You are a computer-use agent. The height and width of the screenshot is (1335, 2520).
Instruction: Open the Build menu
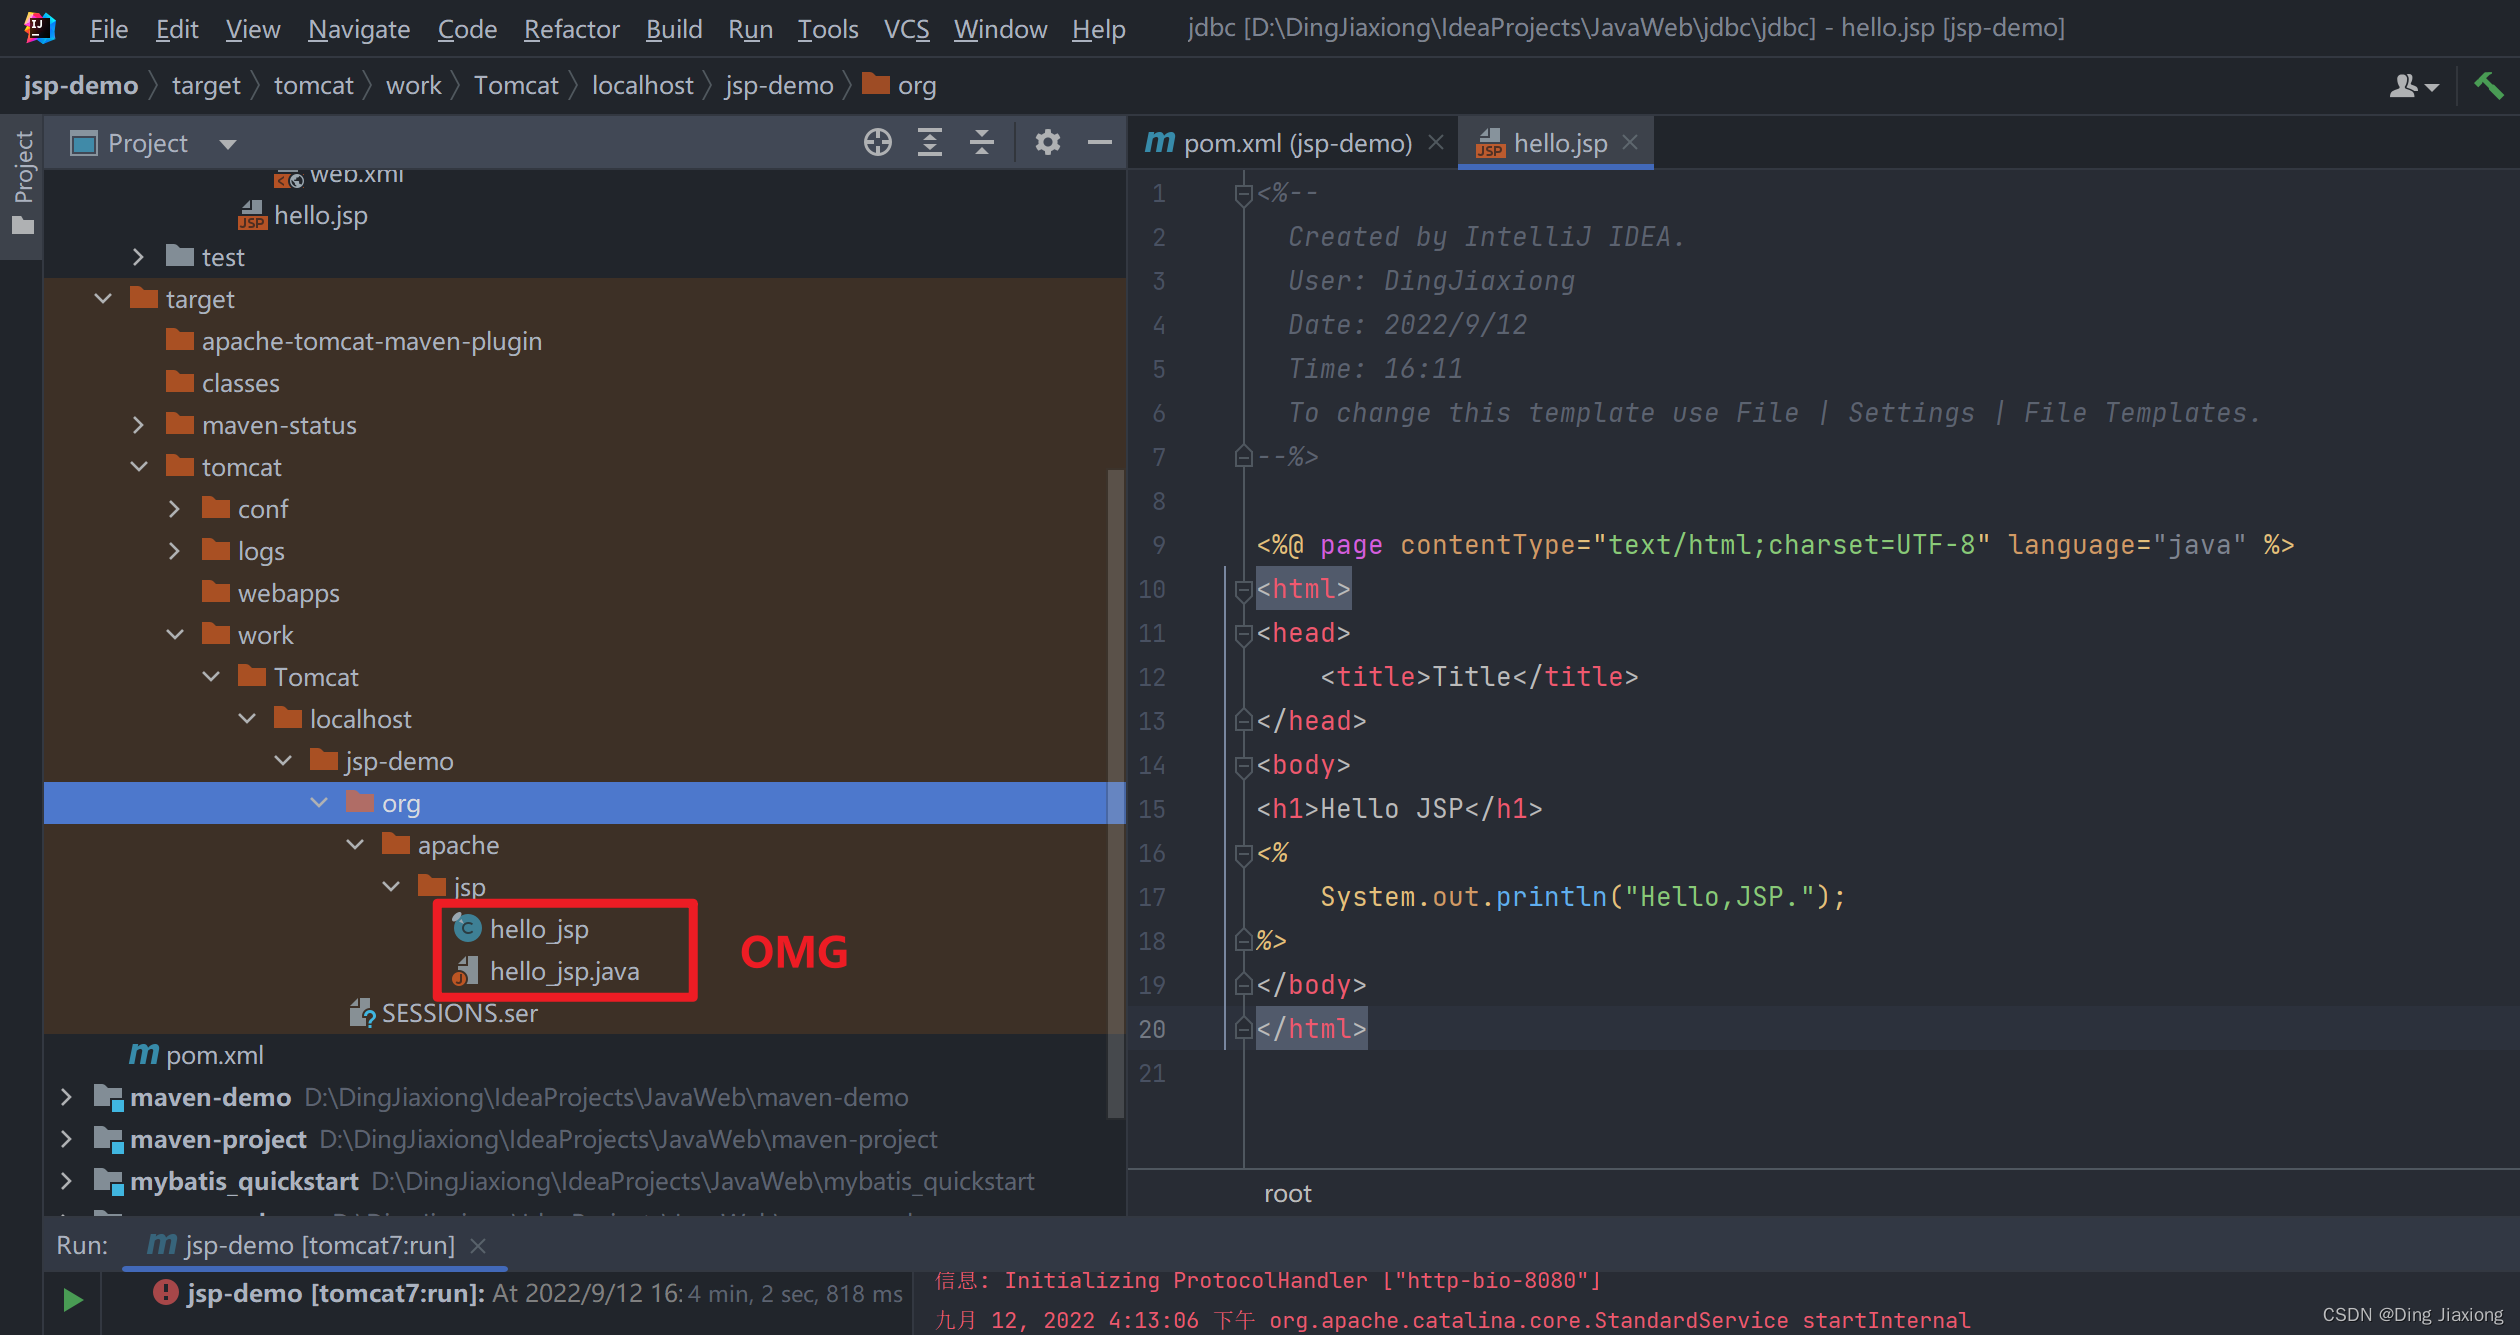tap(674, 29)
